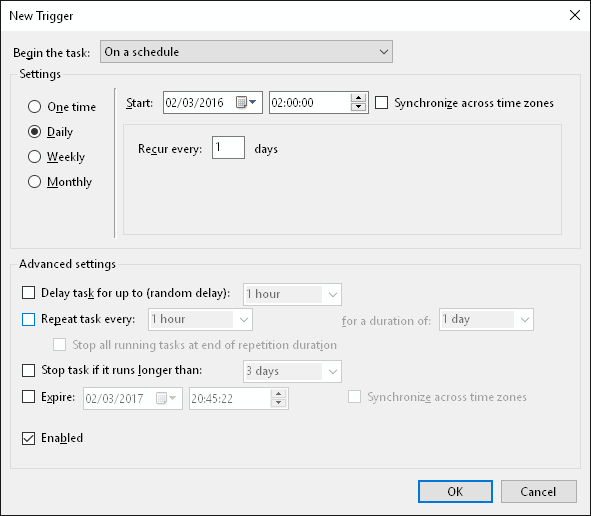Open the random delay 1 hour dropdown
This screenshot has height=516, width=591.
[292, 294]
